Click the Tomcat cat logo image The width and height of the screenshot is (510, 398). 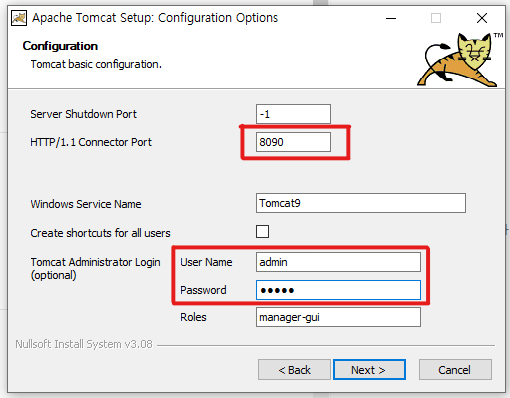click(x=460, y=59)
